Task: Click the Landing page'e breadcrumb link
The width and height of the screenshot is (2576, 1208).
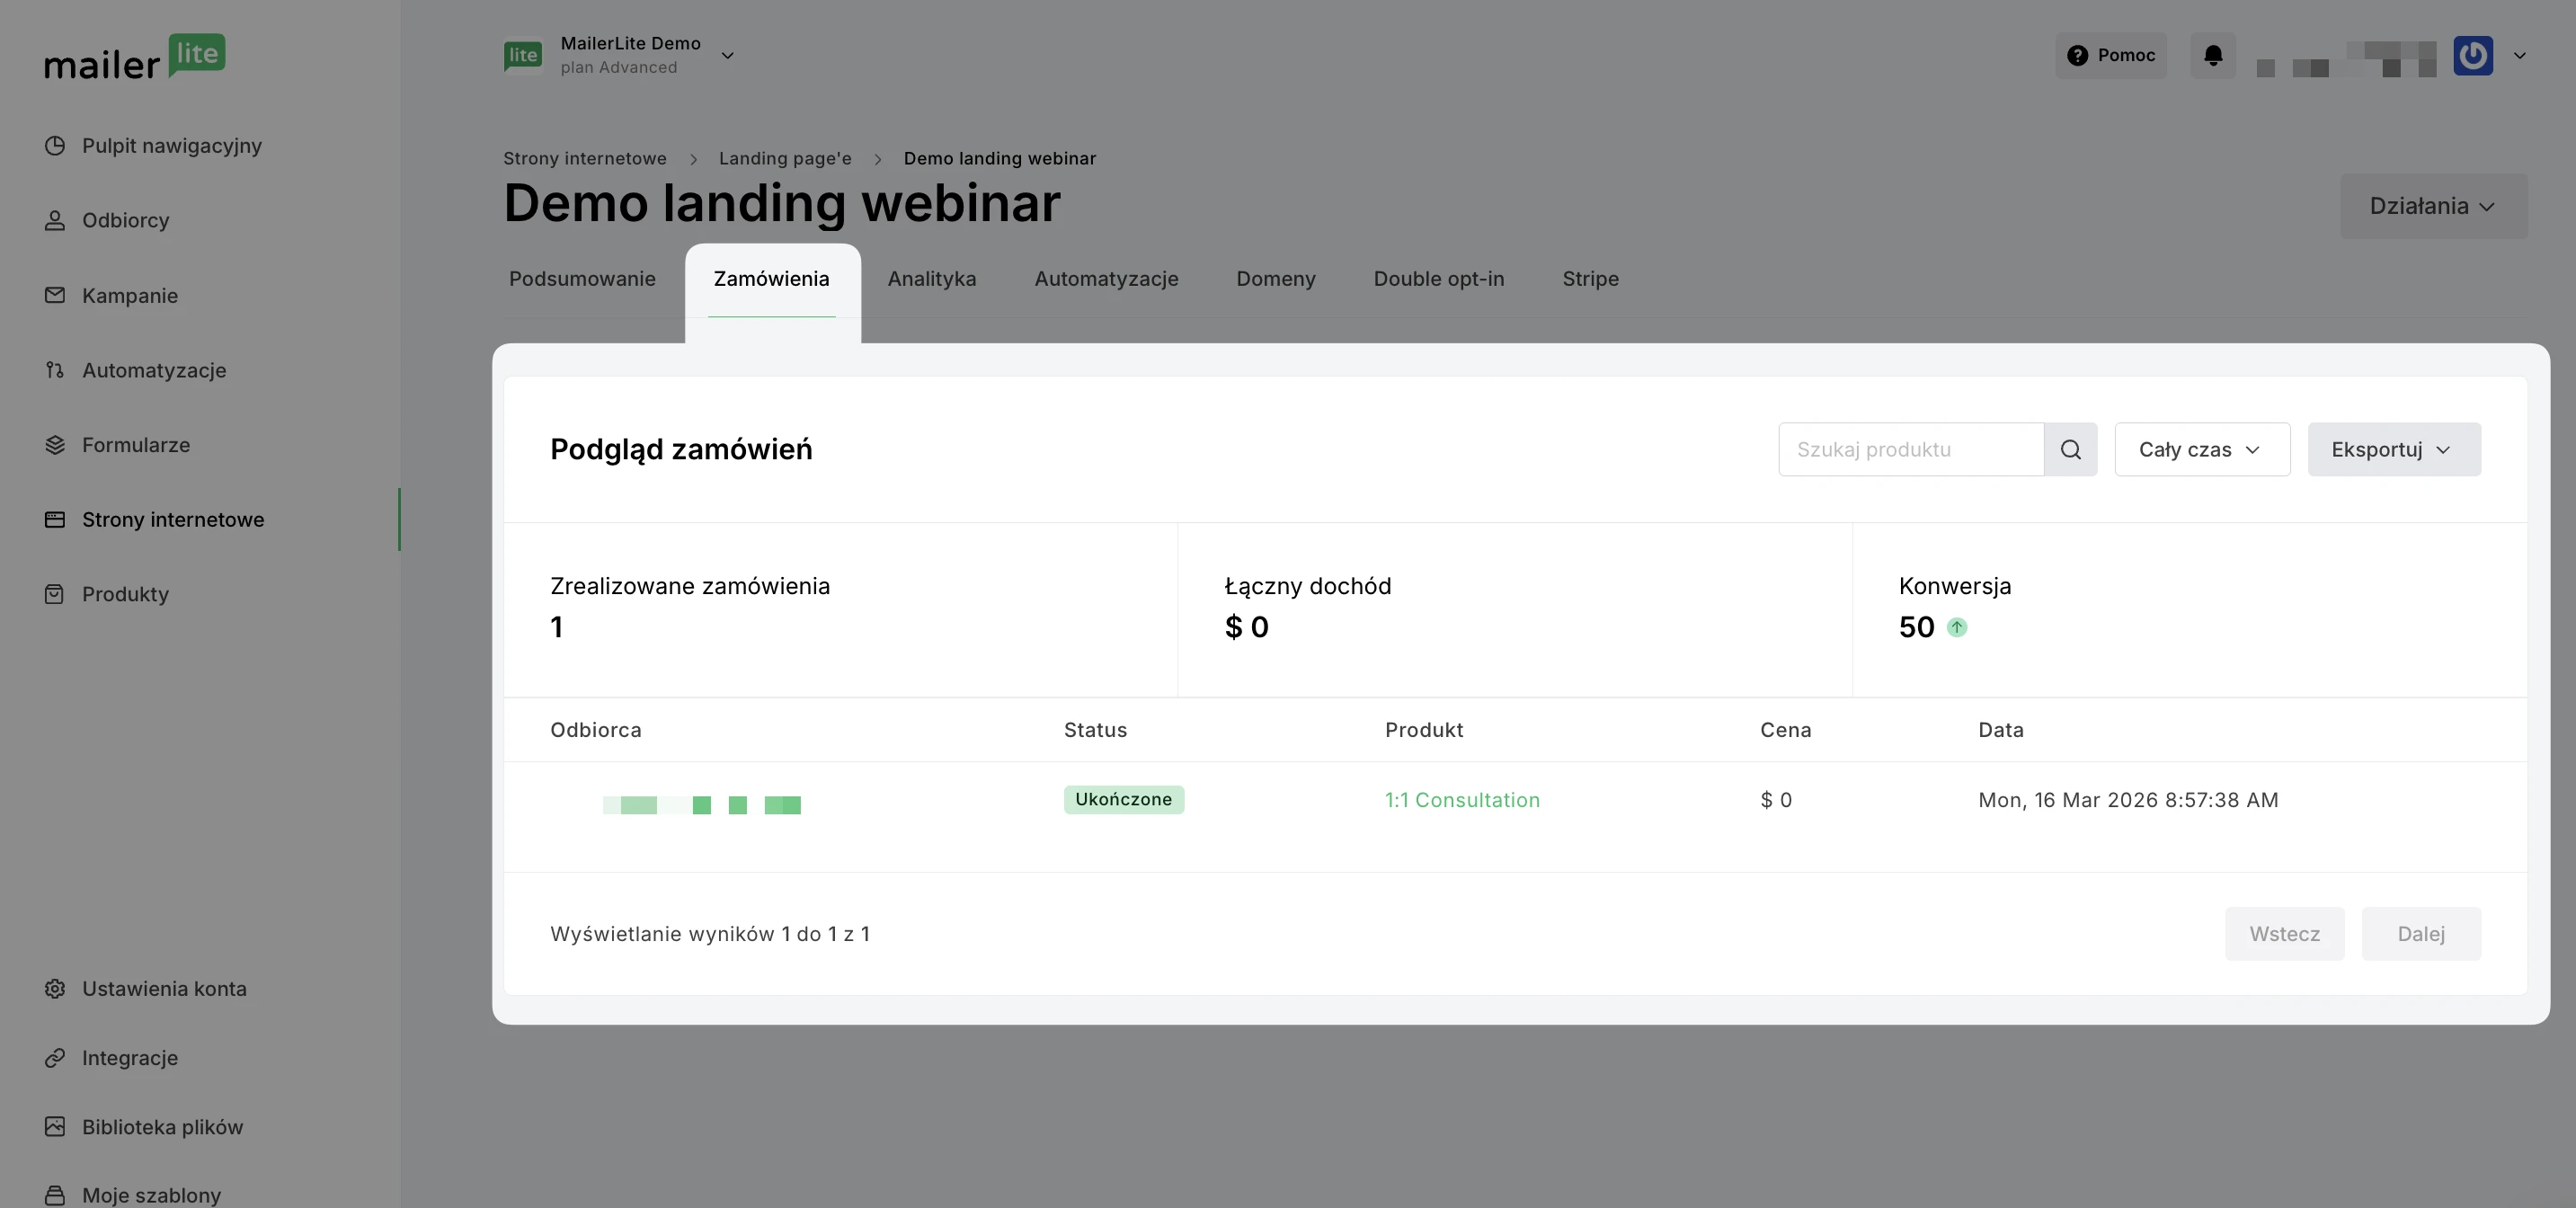Action: coord(785,158)
